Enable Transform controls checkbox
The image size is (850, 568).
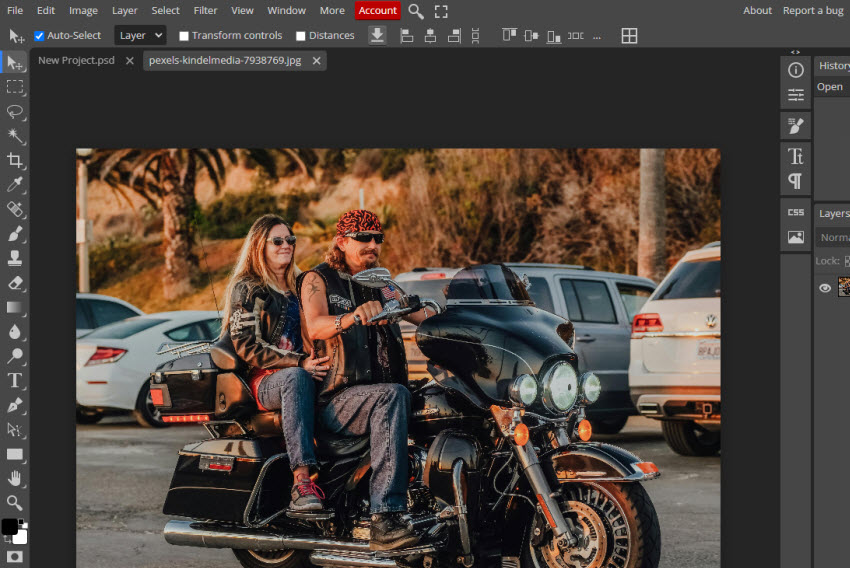(x=184, y=36)
